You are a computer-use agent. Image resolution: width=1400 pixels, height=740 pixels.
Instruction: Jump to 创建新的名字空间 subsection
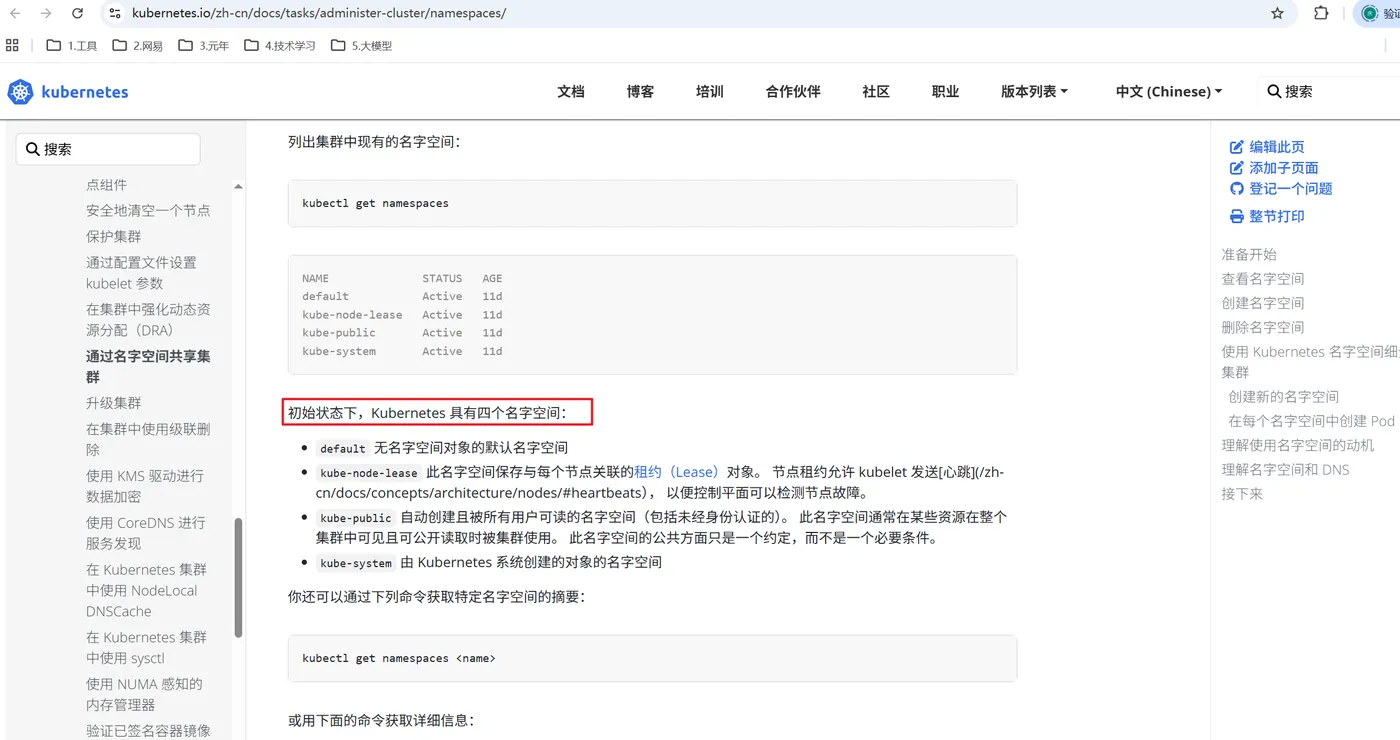tap(1284, 397)
